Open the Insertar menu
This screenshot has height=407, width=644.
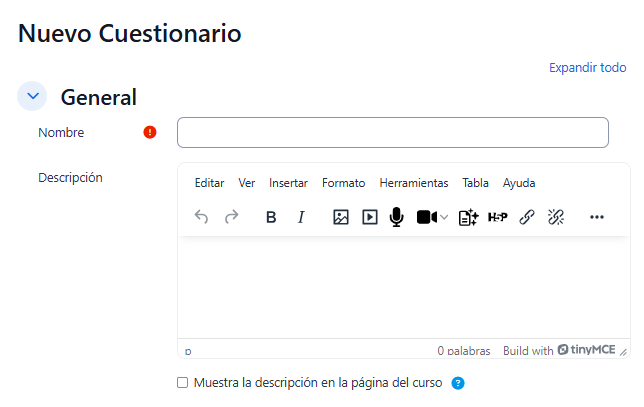pyautogui.click(x=288, y=183)
